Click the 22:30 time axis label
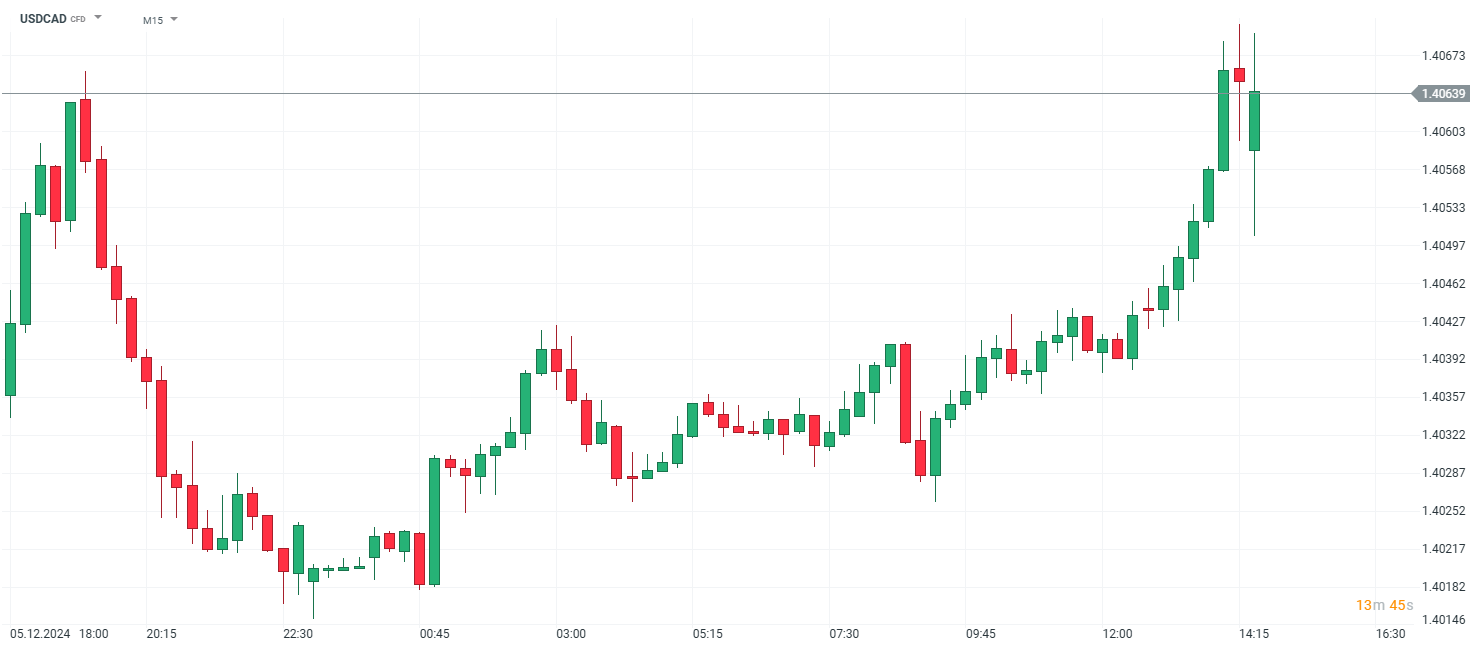 pyautogui.click(x=298, y=634)
